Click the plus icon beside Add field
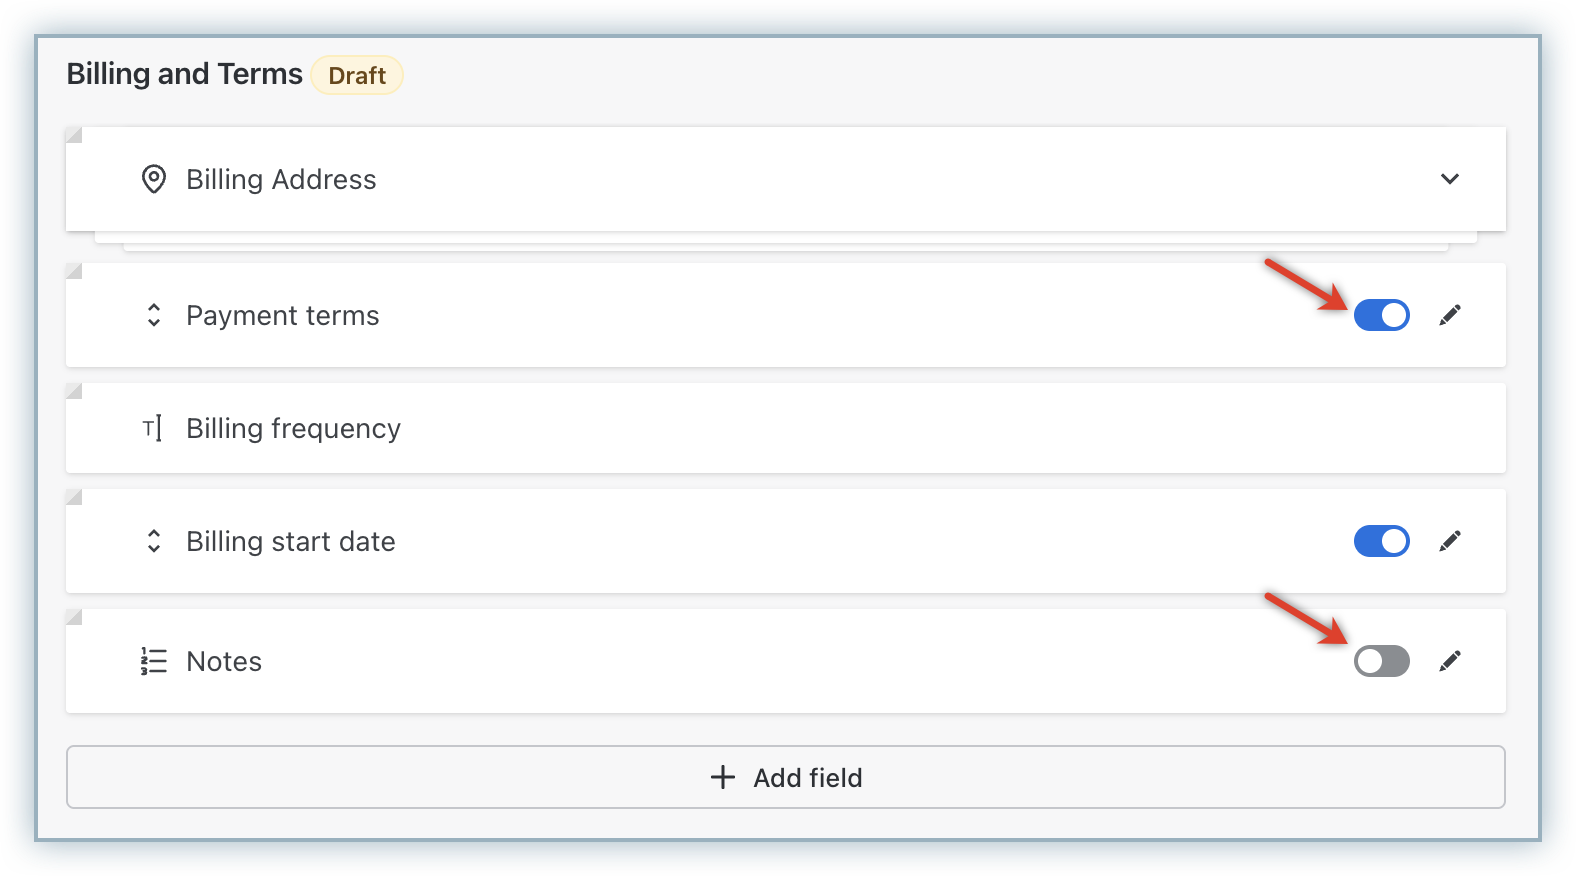The height and width of the screenshot is (876, 1576). (x=722, y=777)
